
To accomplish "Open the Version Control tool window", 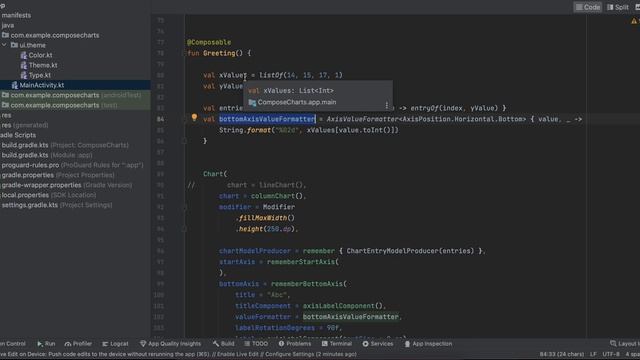I will click(13, 344).
